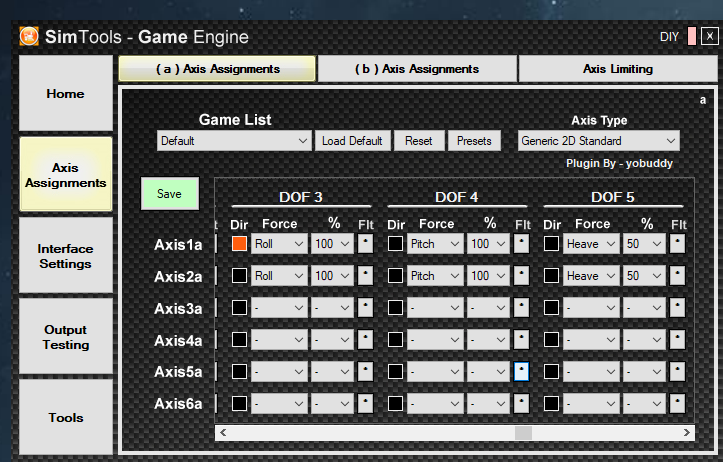Open the Axis Limiting tab
The width and height of the screenshot is (723, 462).
[618, 69]
